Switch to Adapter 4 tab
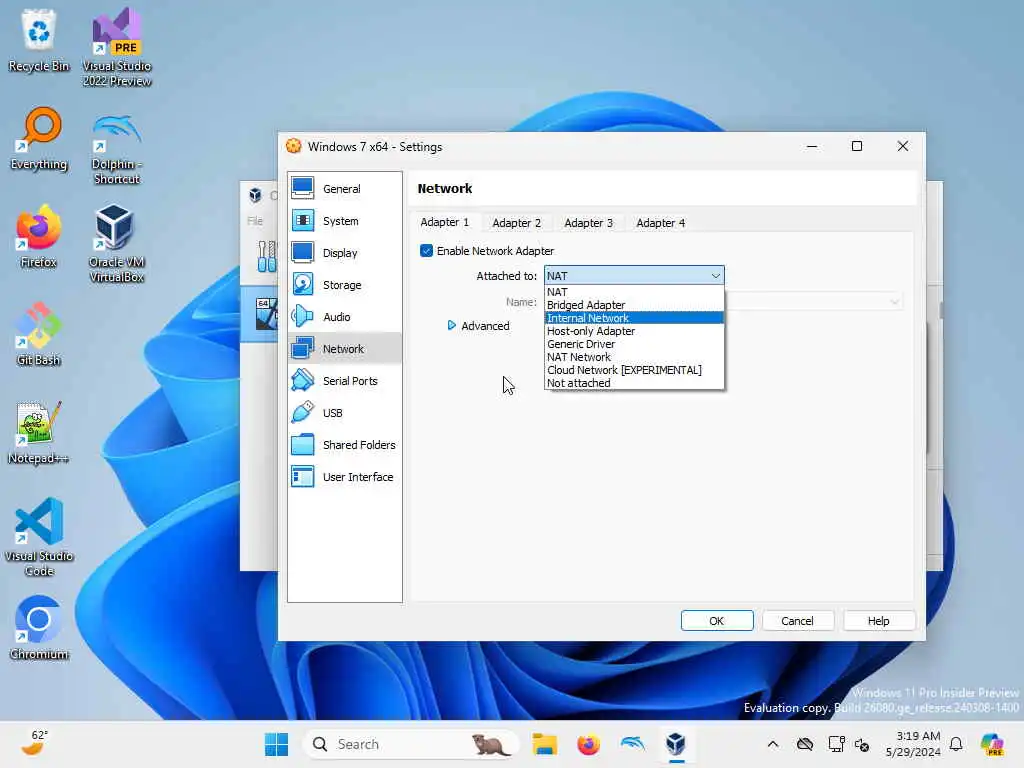The image size is (1024, 768). tap(660, 223)
